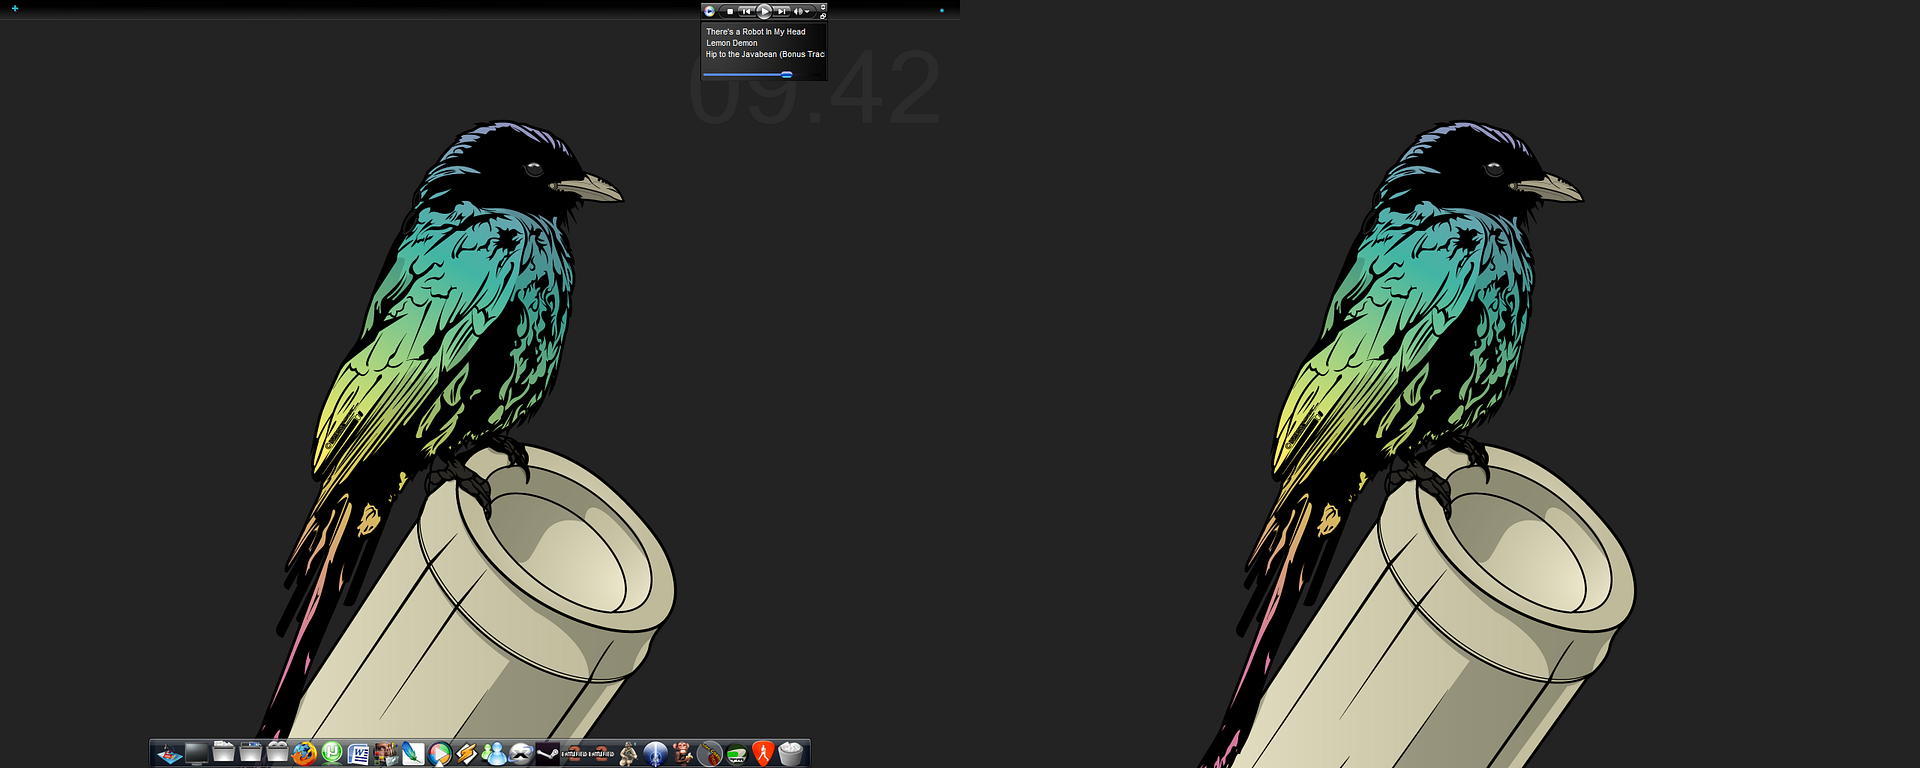
Task: Stop playback in the media player widget
Action: [x=730, y=11]
